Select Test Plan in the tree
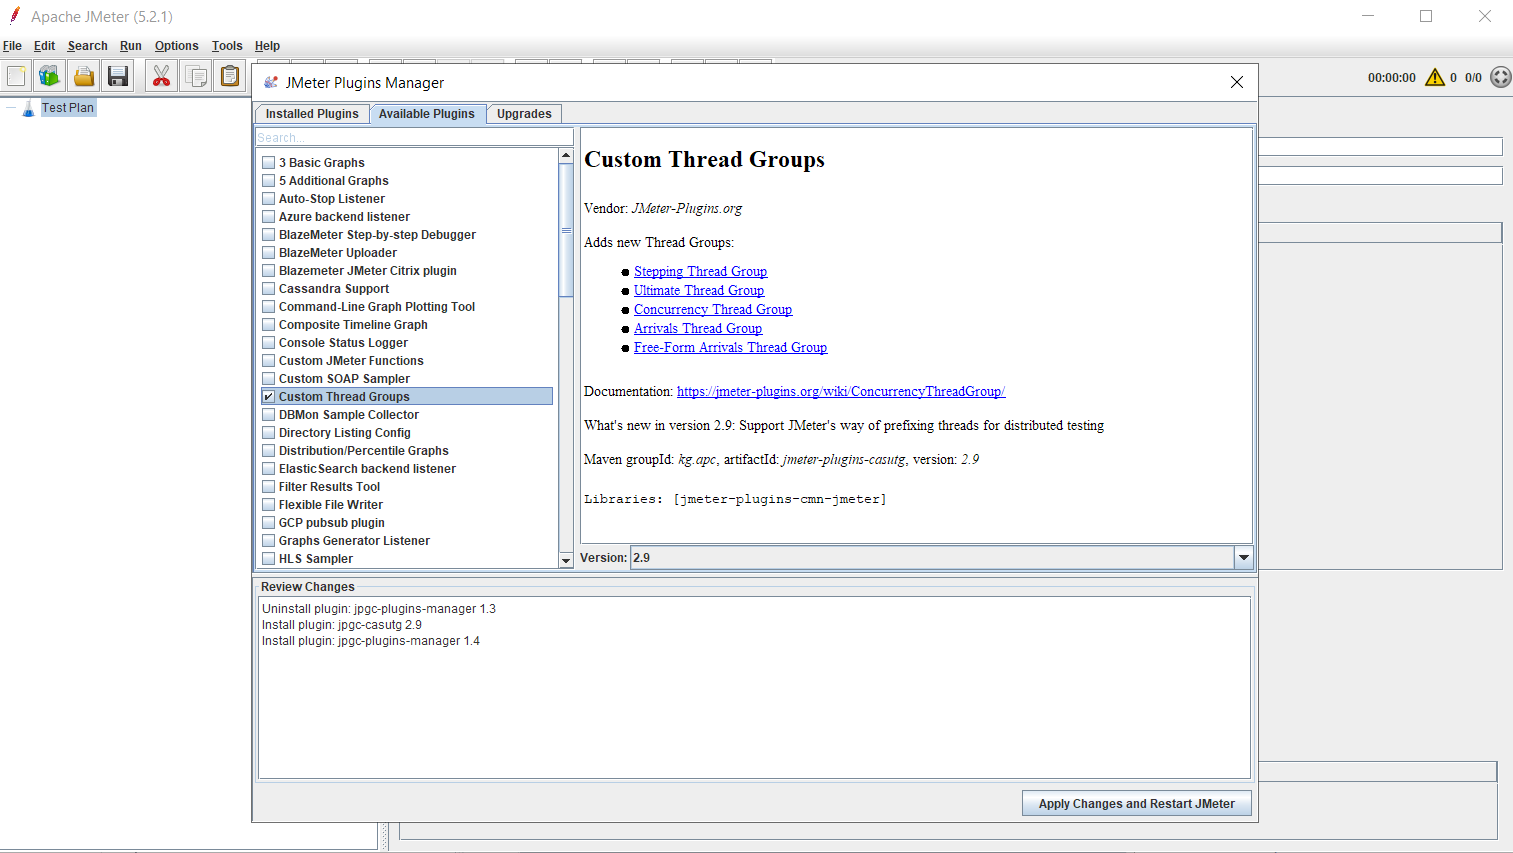The height and width of the screenshot is (853, 1513). pos(68,108)
